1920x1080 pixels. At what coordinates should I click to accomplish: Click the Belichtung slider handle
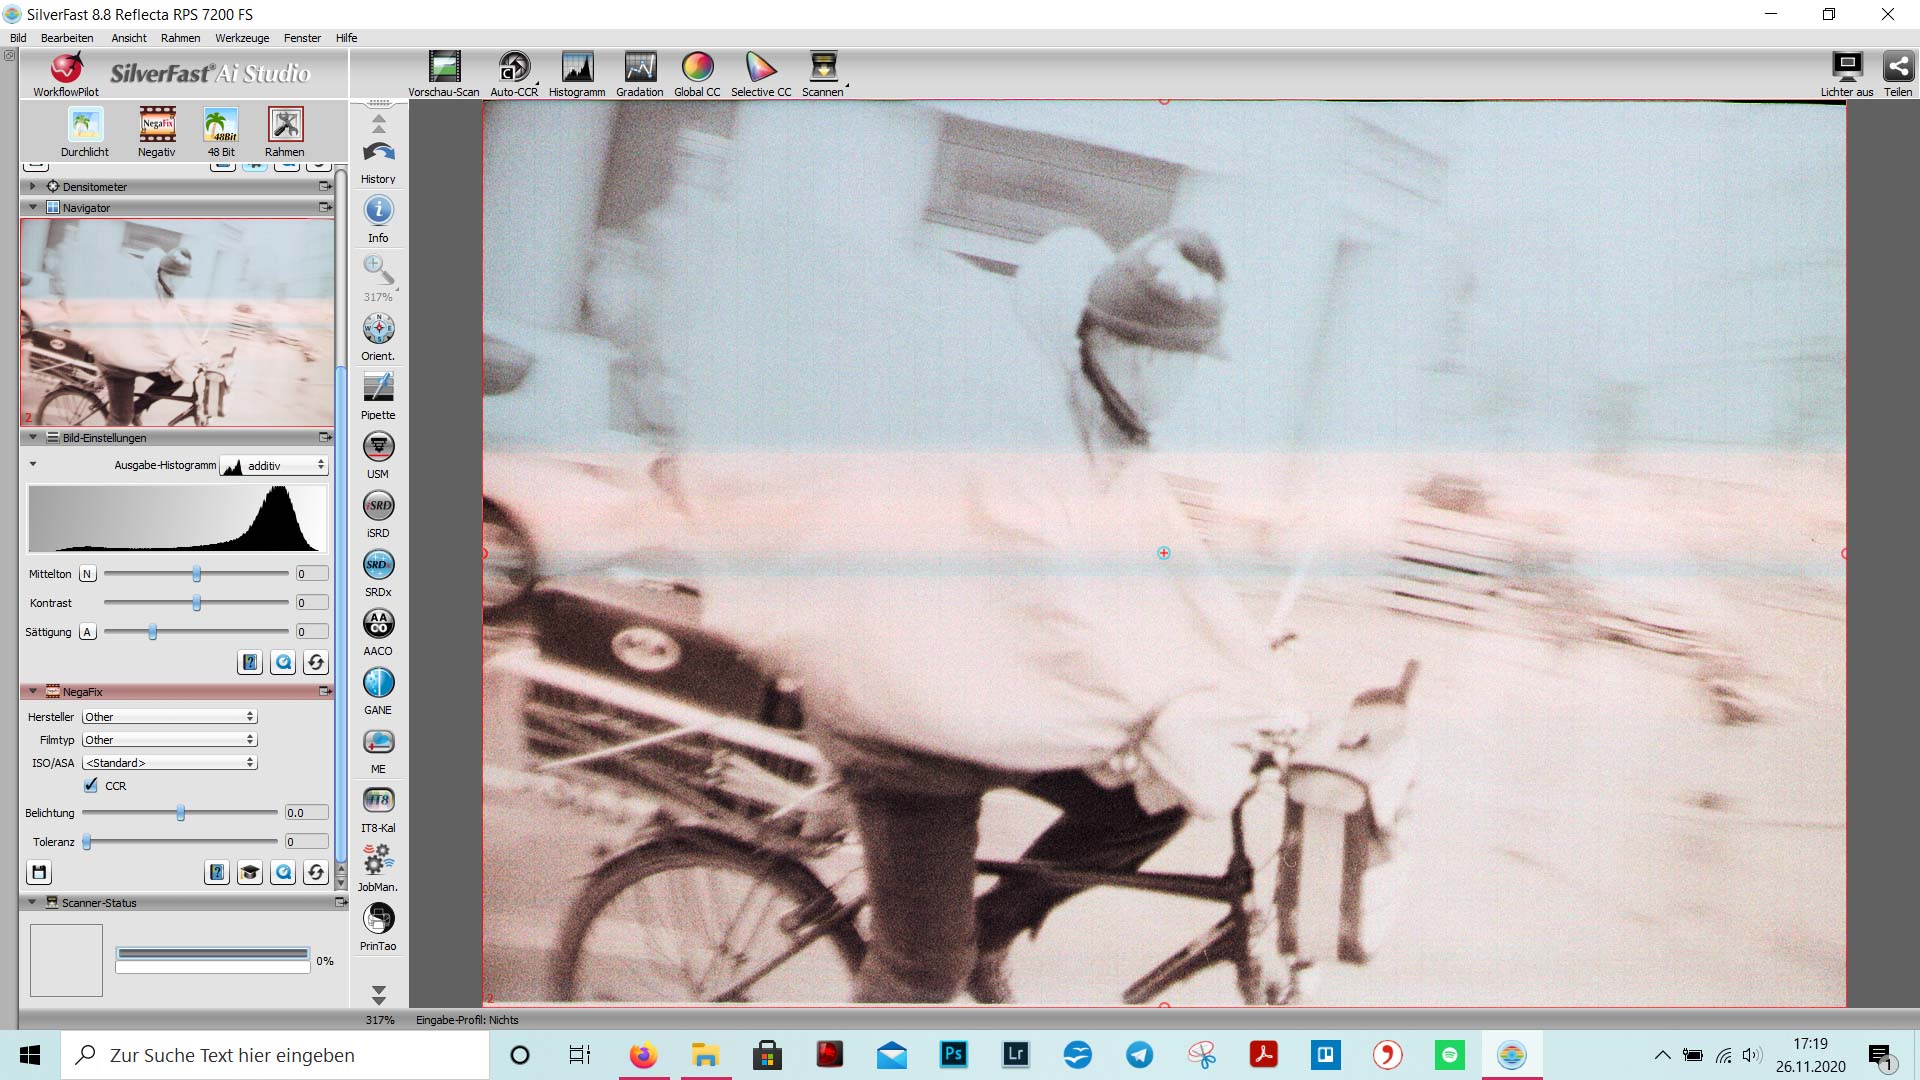coord(181,813)
